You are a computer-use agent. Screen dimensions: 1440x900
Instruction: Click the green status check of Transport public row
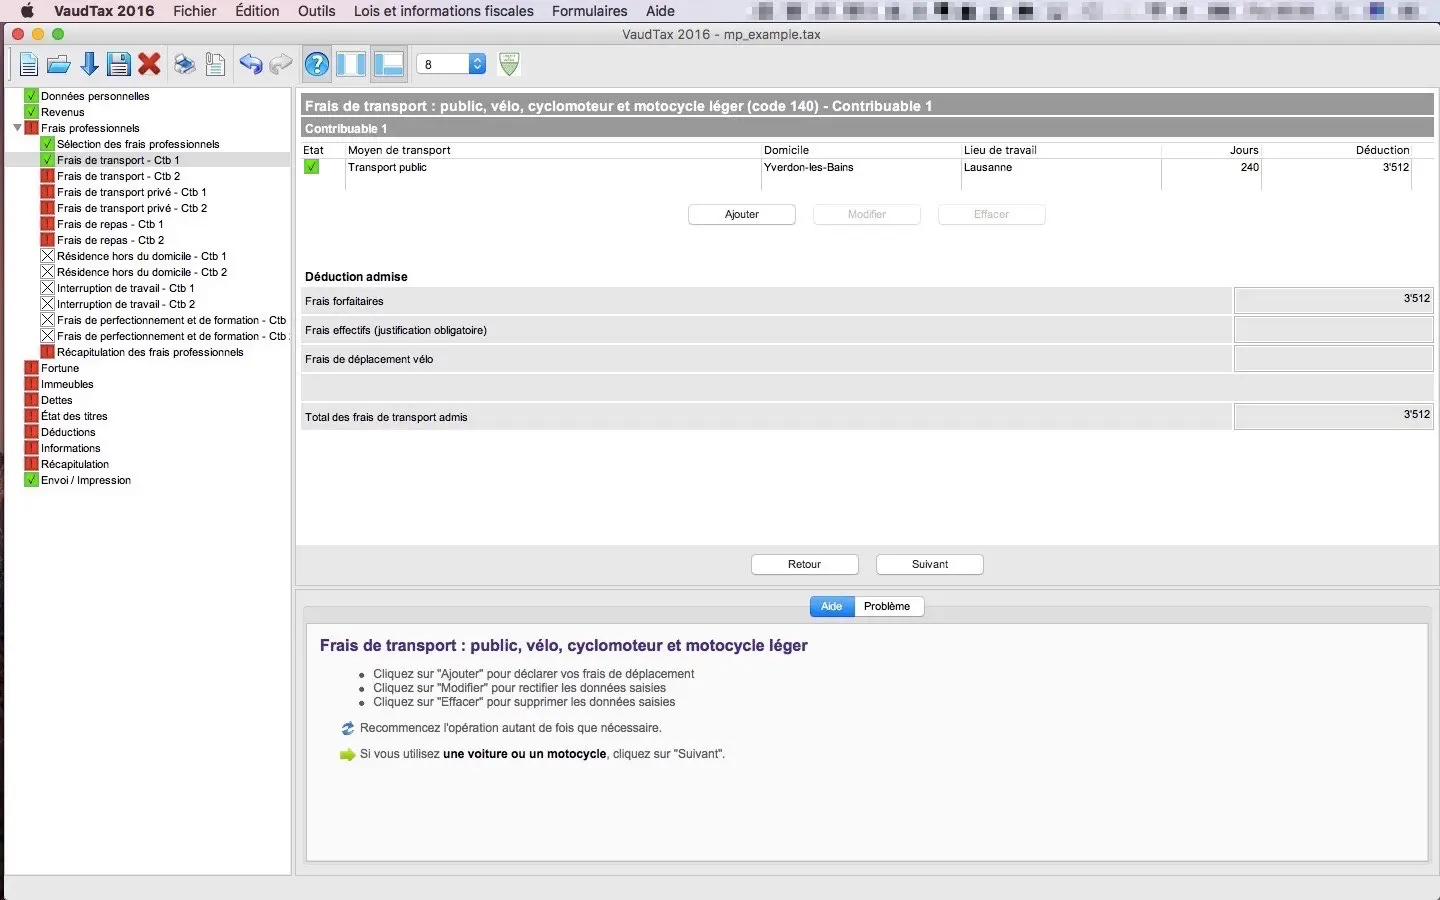pos(312,167)
